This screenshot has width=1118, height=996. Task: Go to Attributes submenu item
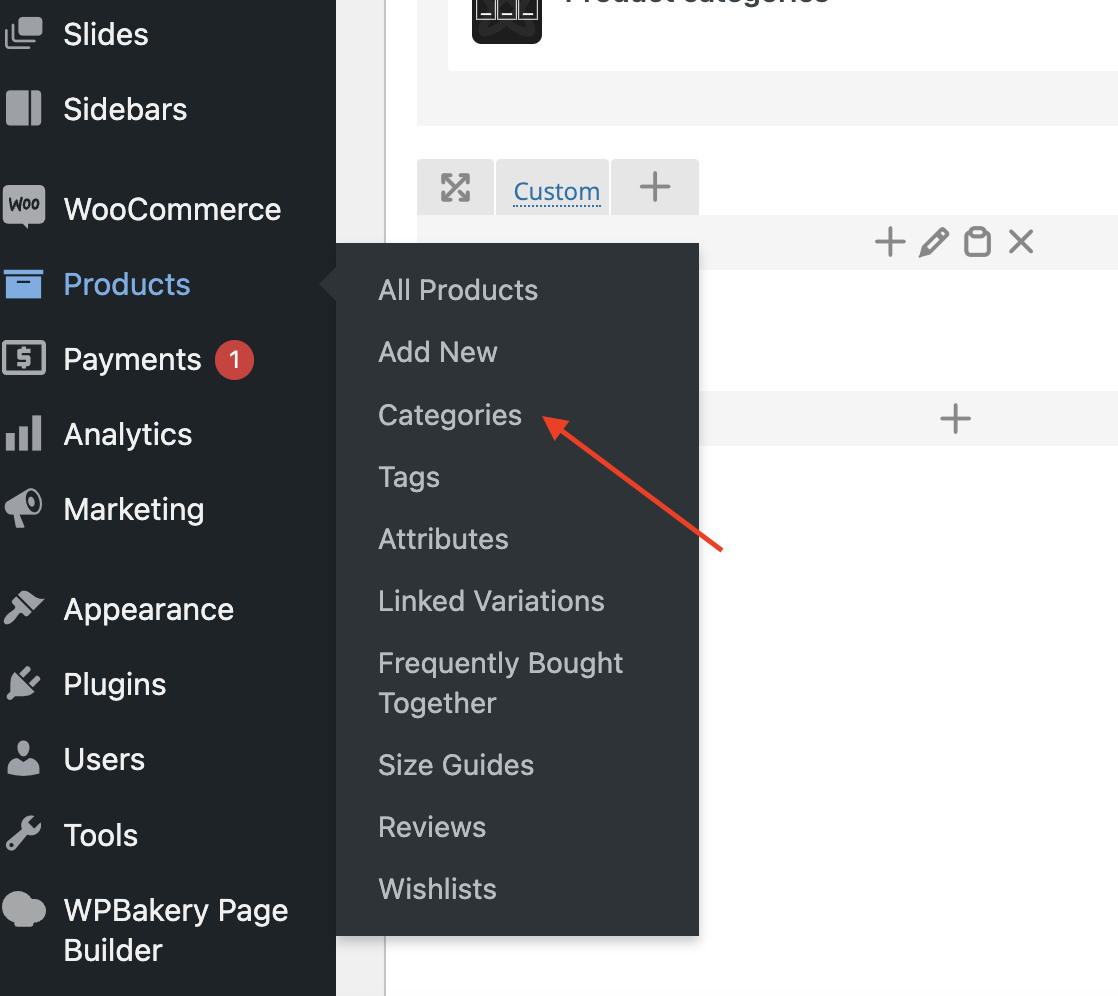(443, 539)
